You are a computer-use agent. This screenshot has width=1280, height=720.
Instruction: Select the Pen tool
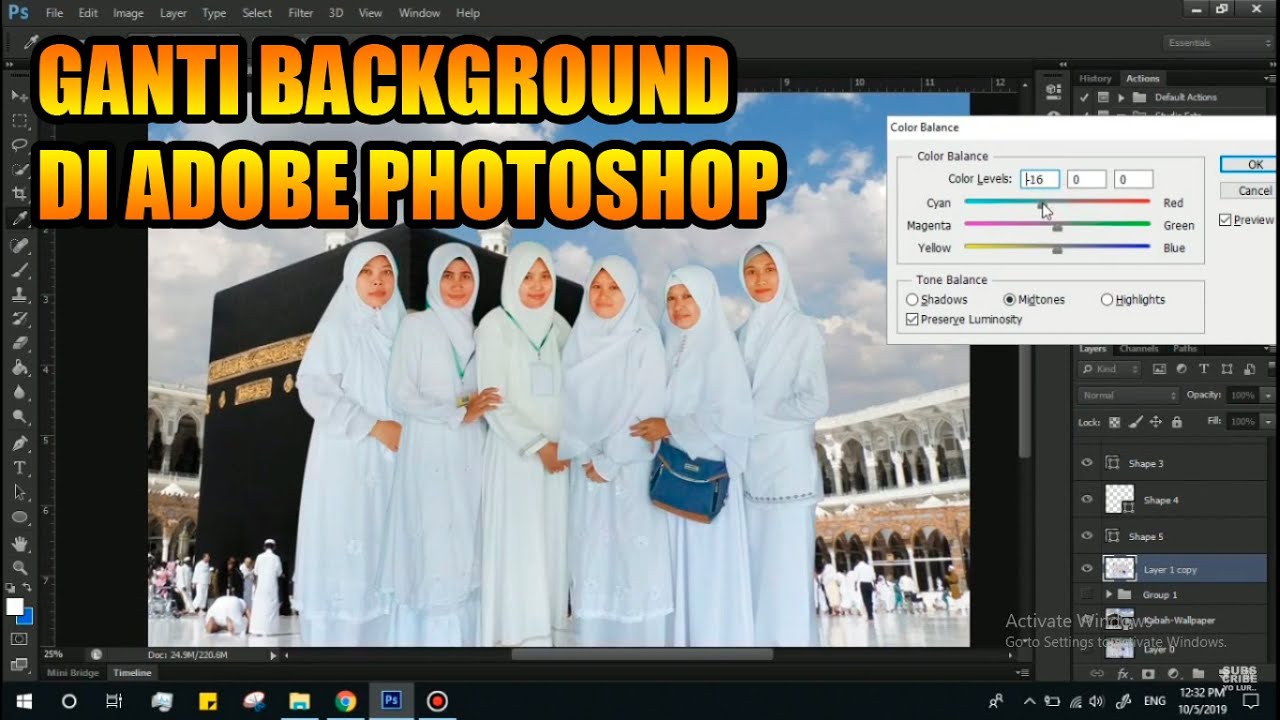pyautogui.click(x=19, y=443)
